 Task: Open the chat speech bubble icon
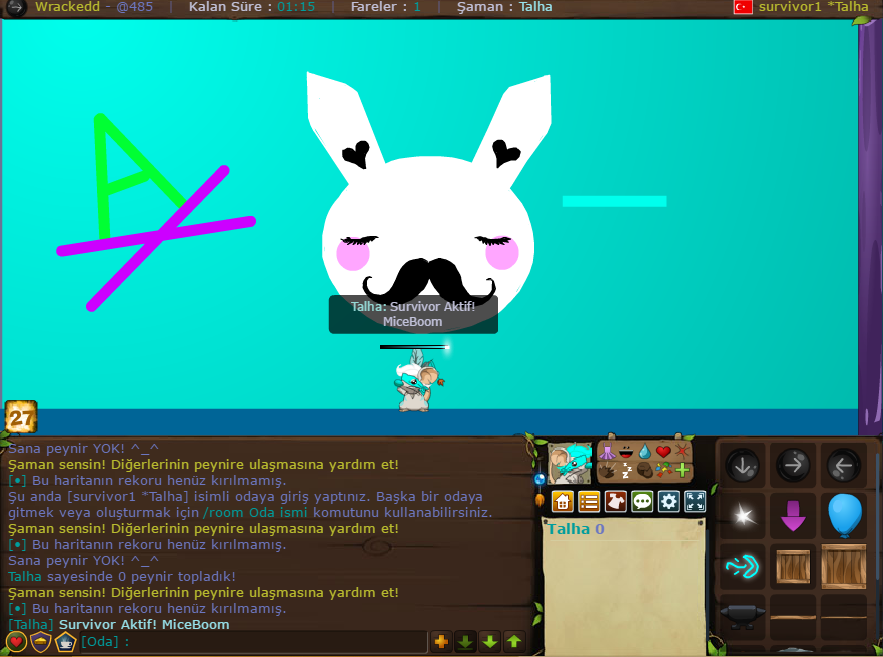tap(642, 501)
